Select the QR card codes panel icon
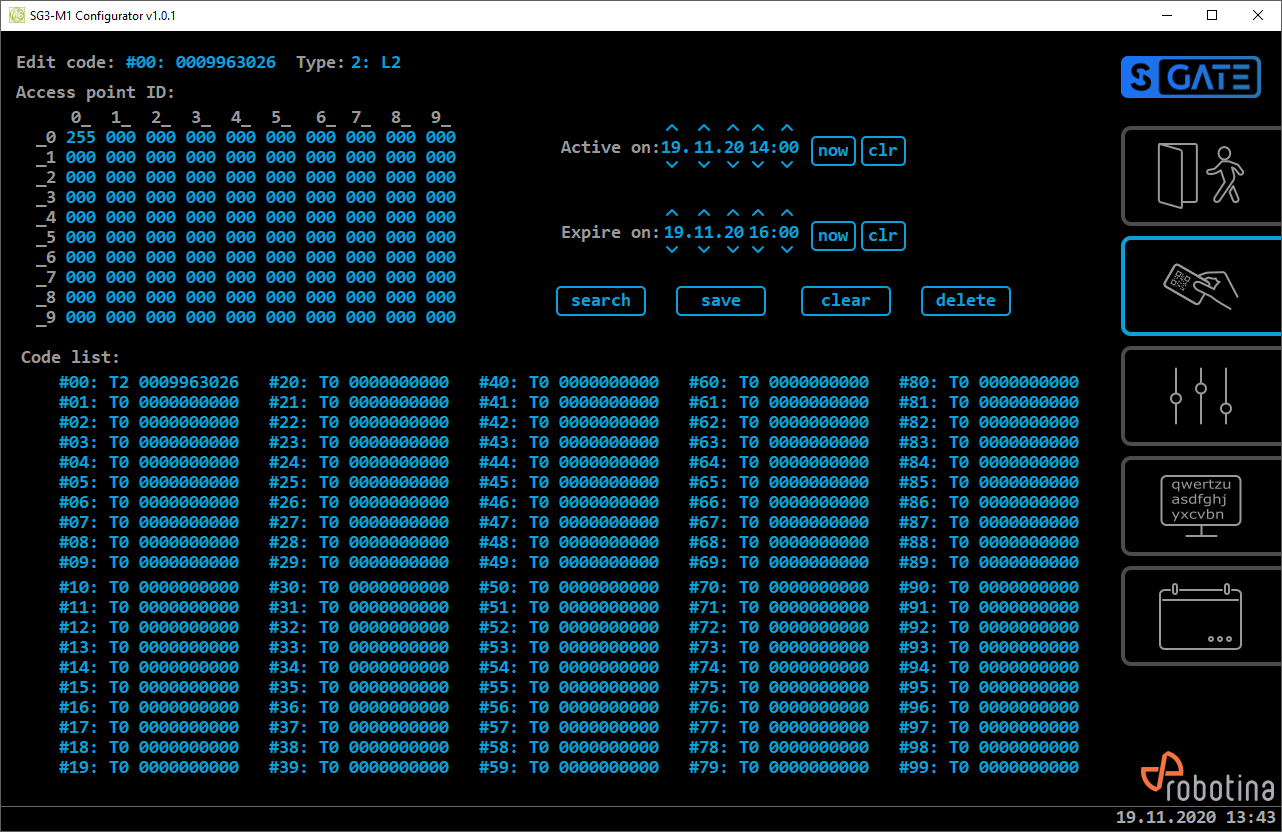 (x=1200, y=286)
